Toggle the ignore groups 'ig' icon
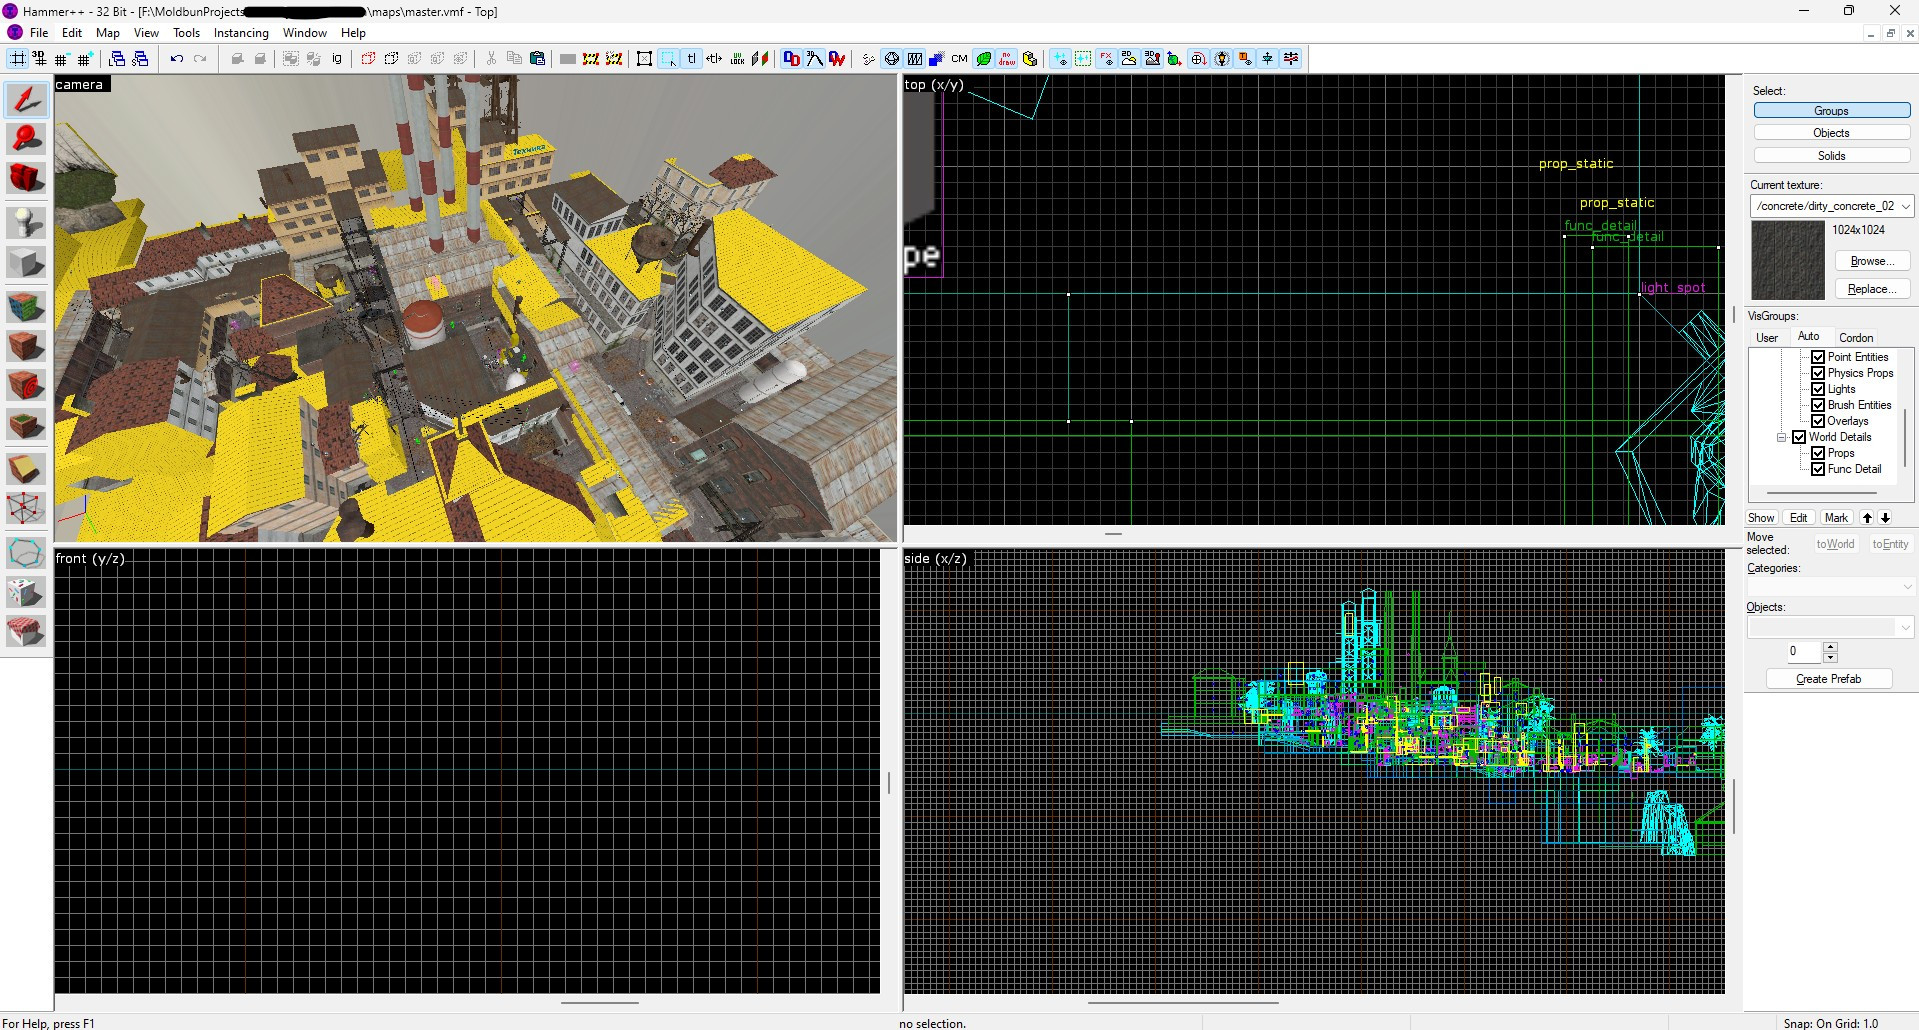This screenshot has width=1919, height=1030. coord(337,59)
